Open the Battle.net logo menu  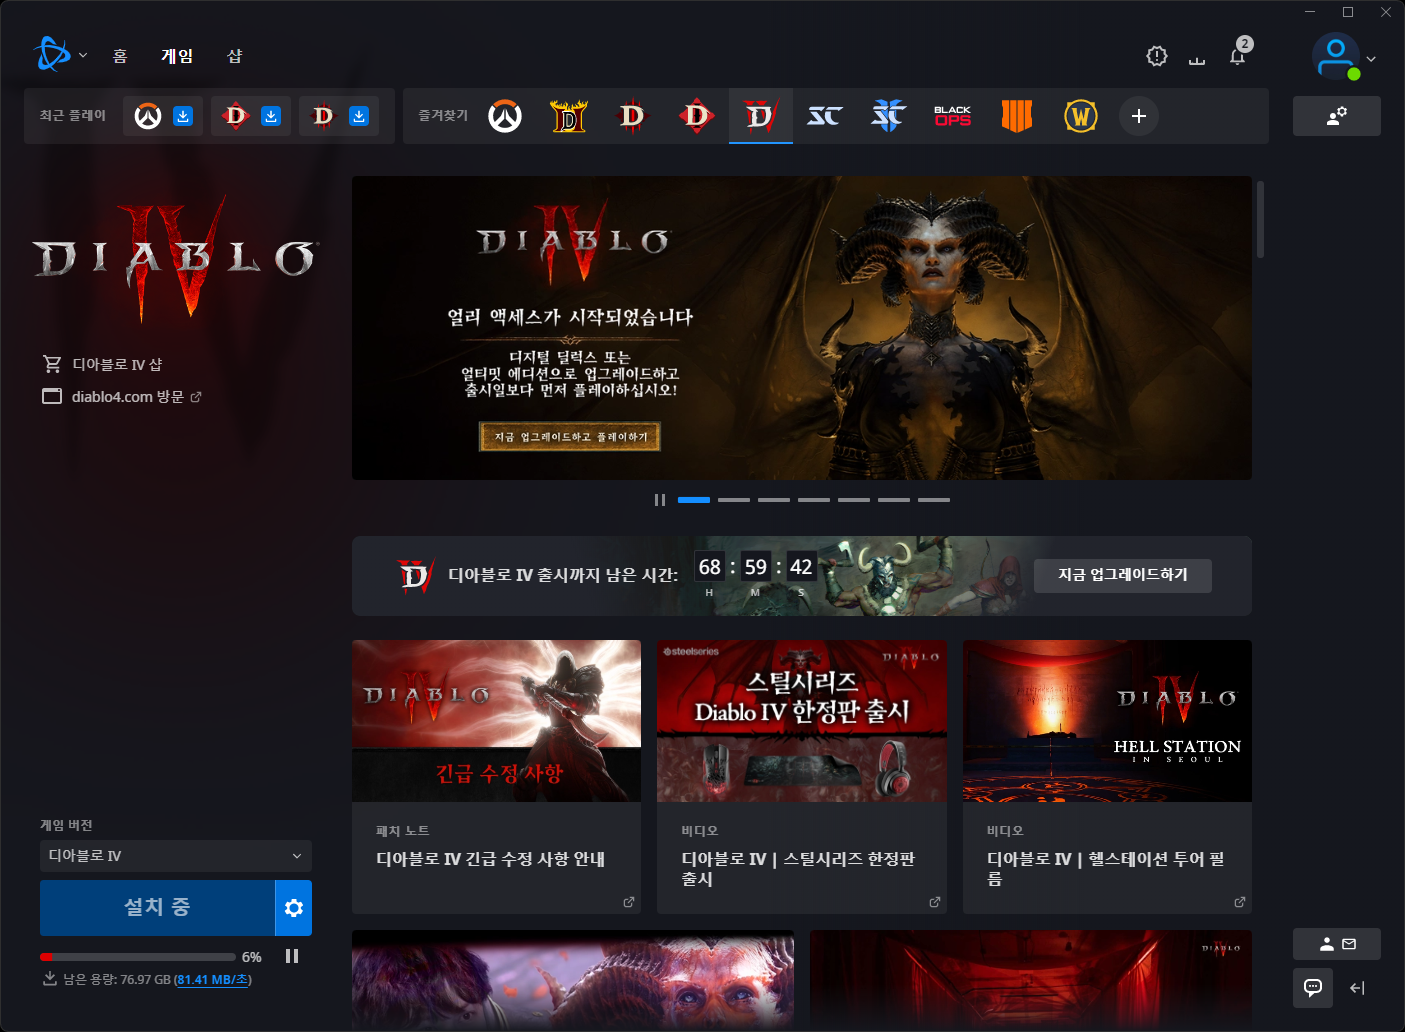(52, 55)
